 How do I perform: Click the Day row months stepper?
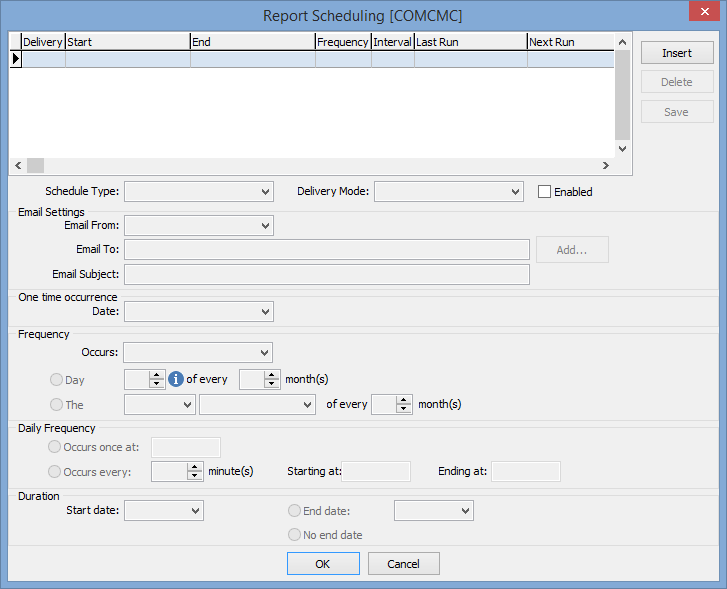coord(260,379)
